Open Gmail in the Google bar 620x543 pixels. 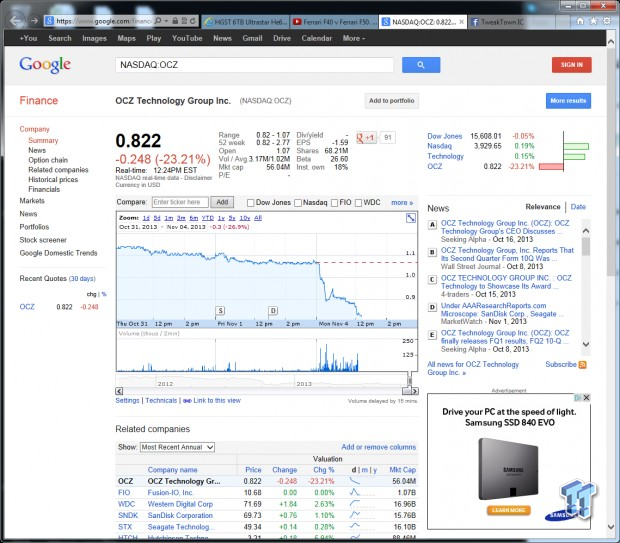(252, 38)
